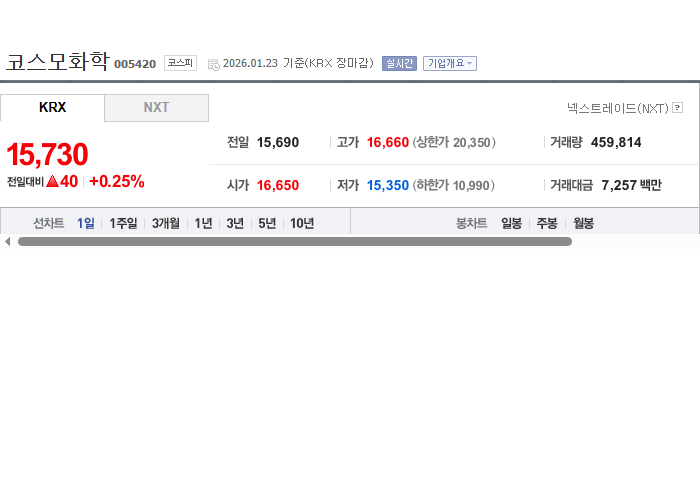The width and height of the screenshot is (700, 490).
Task: Show the 주봉 candle chart
Action: (x=547, y=223)
